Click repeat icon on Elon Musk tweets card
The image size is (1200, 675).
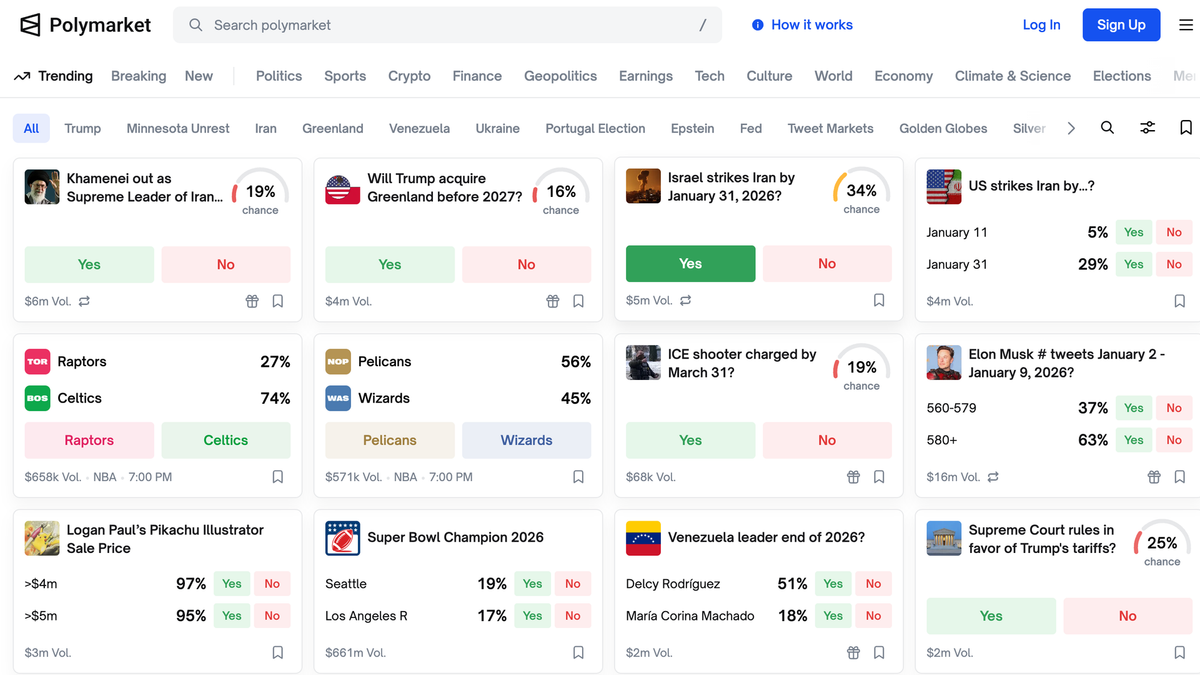(993, 477)
